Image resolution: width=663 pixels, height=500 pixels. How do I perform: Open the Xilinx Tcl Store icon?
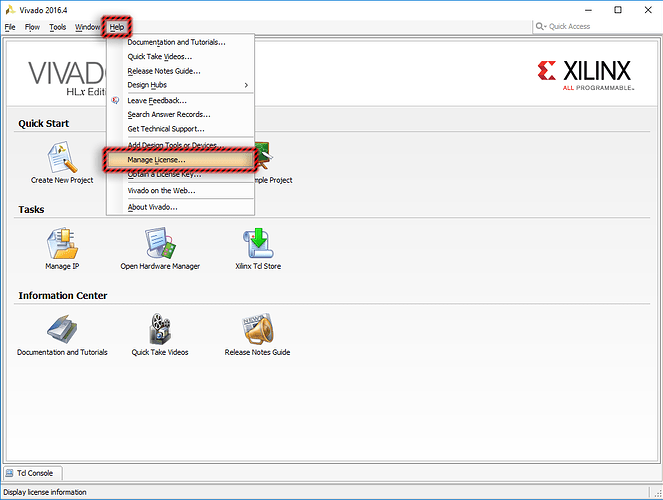point(258,243)
